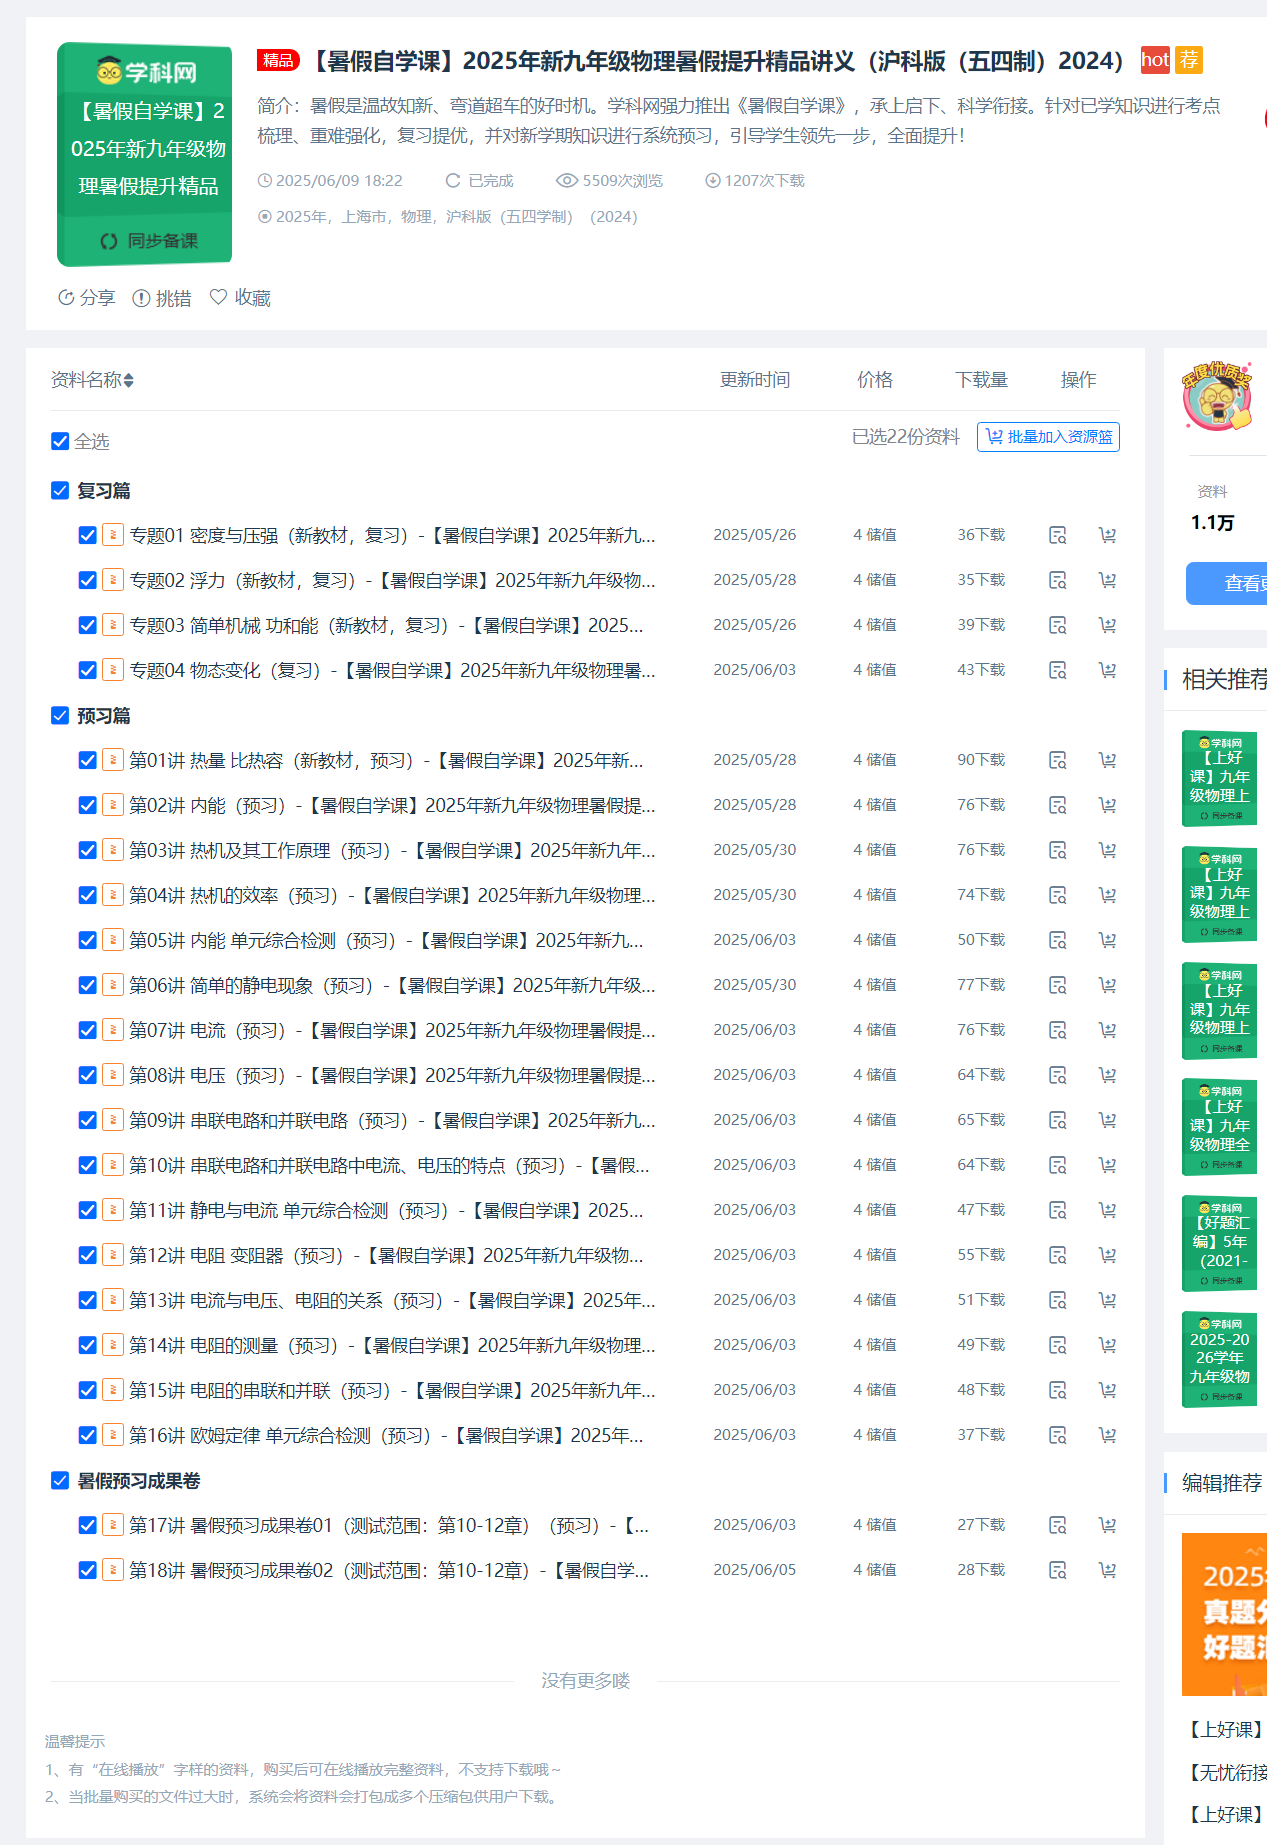Preview 第05讲 内能 单元综合检测
Viewport: 1267px width, 1845px height.
click(1057, 940)
